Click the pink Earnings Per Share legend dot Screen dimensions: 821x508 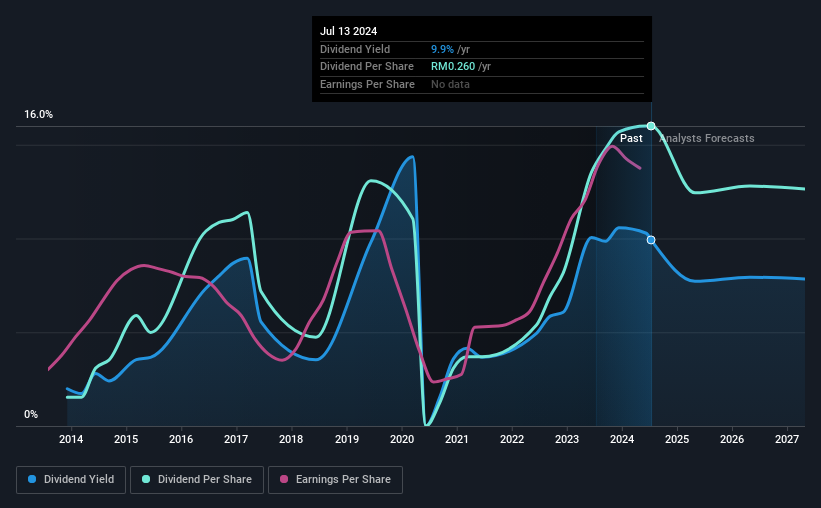284,479
